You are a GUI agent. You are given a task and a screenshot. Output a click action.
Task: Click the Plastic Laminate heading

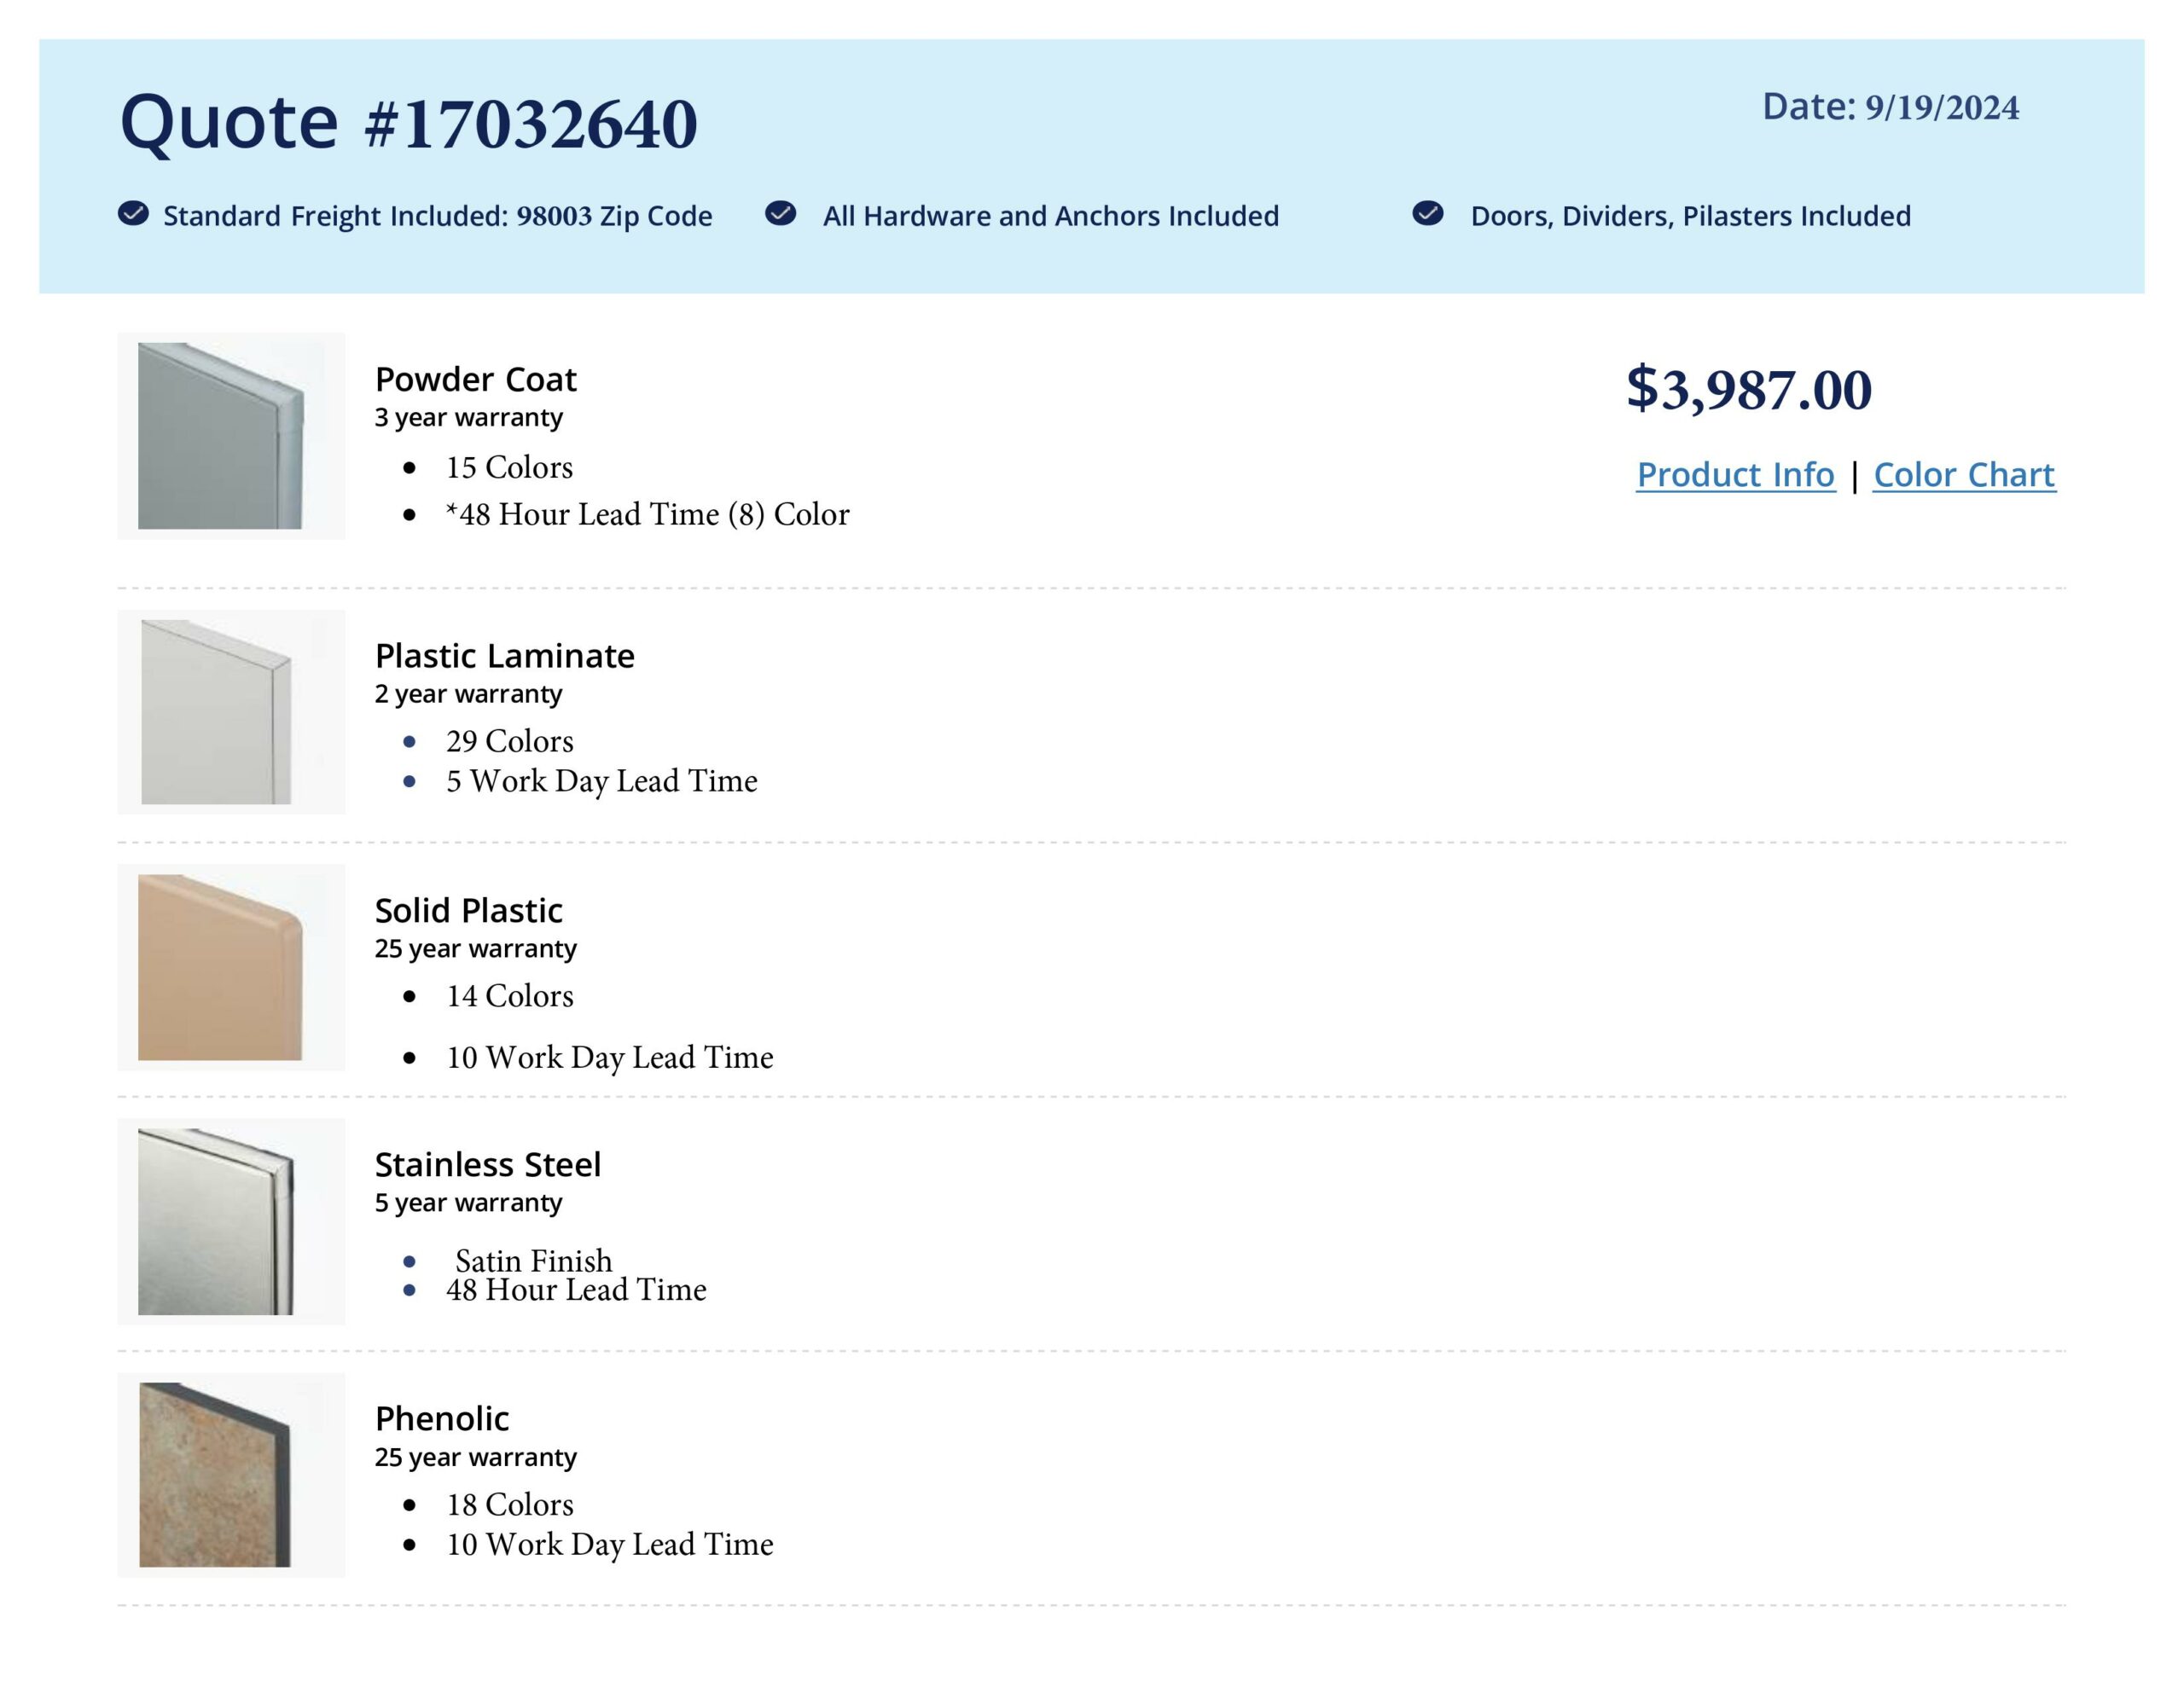coord(504,656)
